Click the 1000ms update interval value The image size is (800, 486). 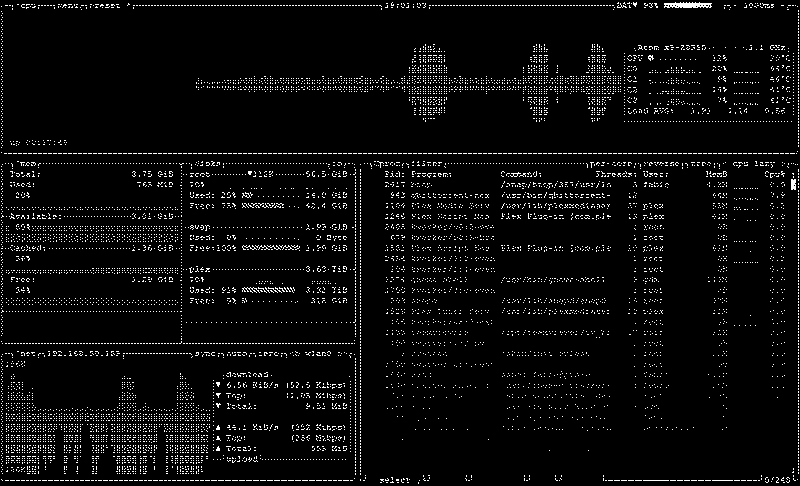[x=759, y=6]
